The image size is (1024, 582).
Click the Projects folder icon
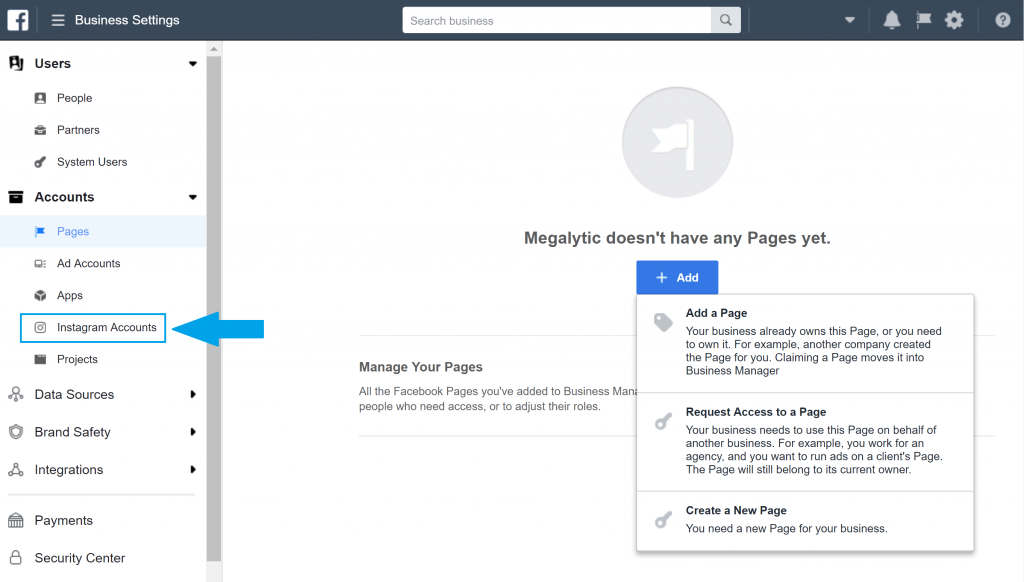[x=40, y=359]
